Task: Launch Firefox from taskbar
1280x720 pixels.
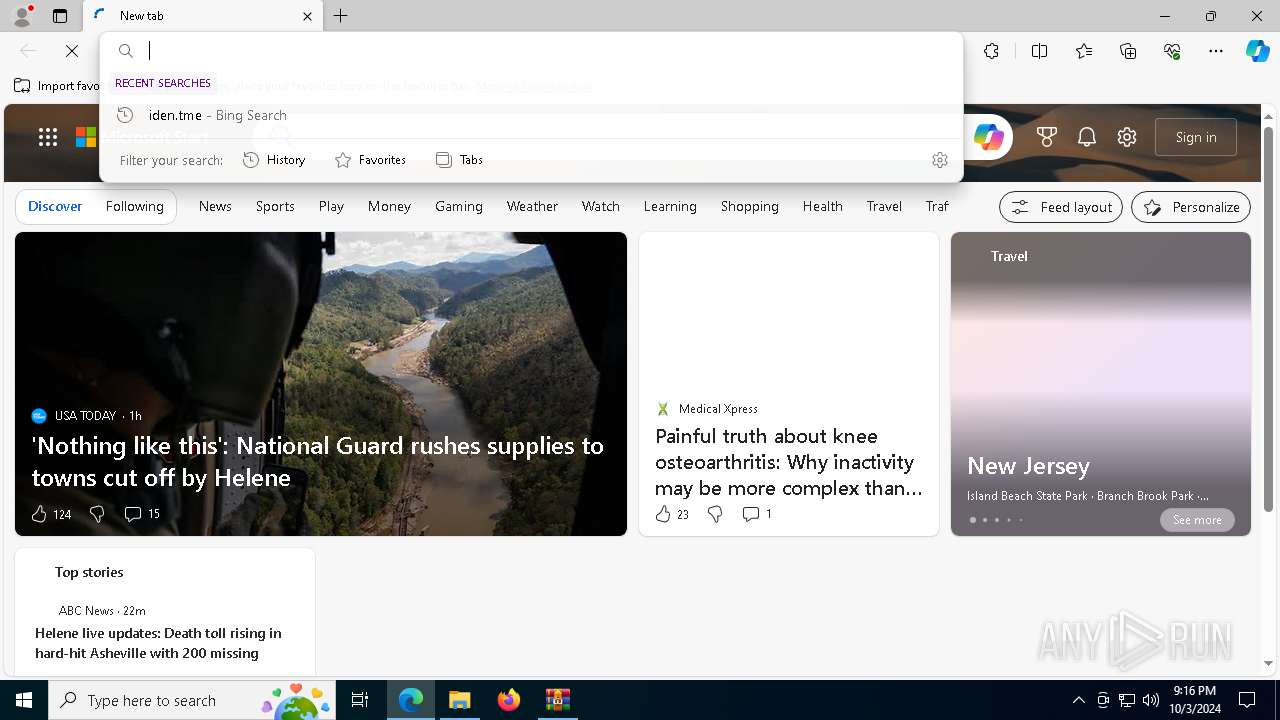Action: (509, 700)
